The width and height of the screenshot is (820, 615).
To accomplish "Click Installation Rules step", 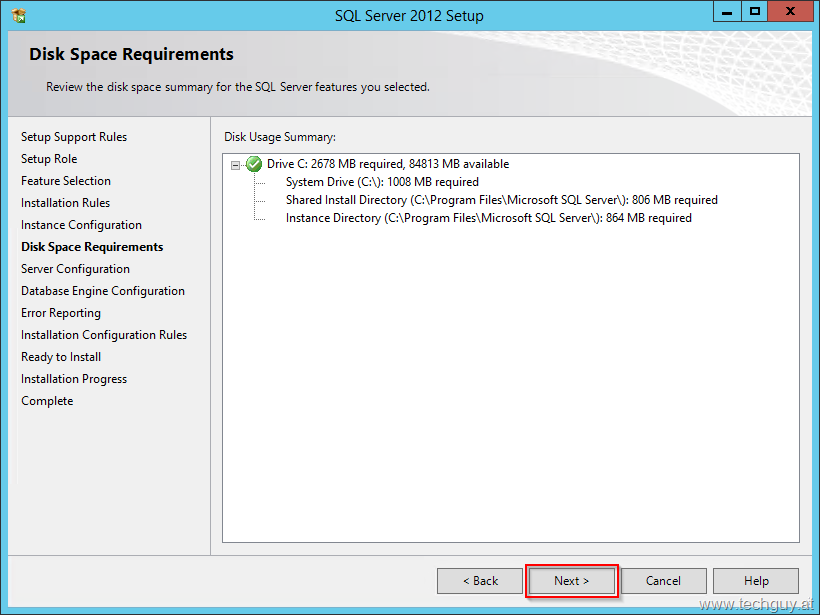I will [x=65, y=203].
